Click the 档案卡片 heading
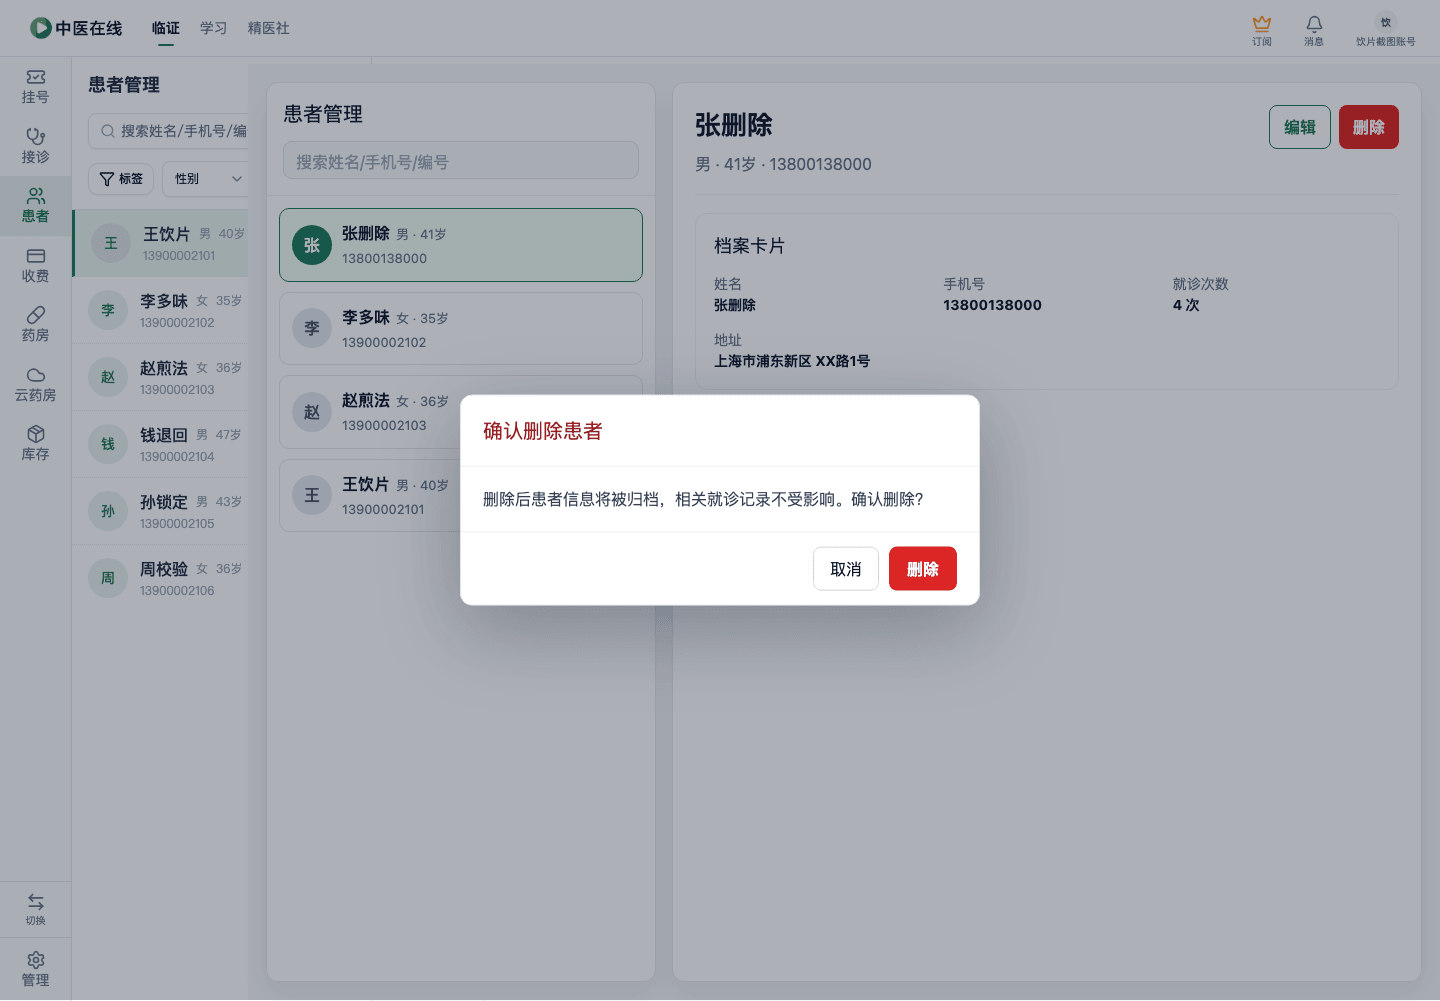1440x1001 pixels. click(x=749, y=245)
